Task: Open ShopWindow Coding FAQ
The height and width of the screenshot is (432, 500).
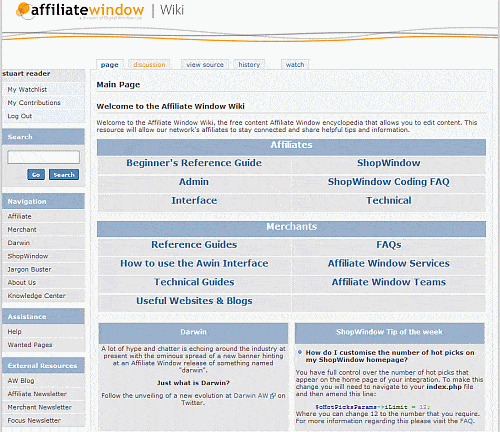Action: coord(389,182)
